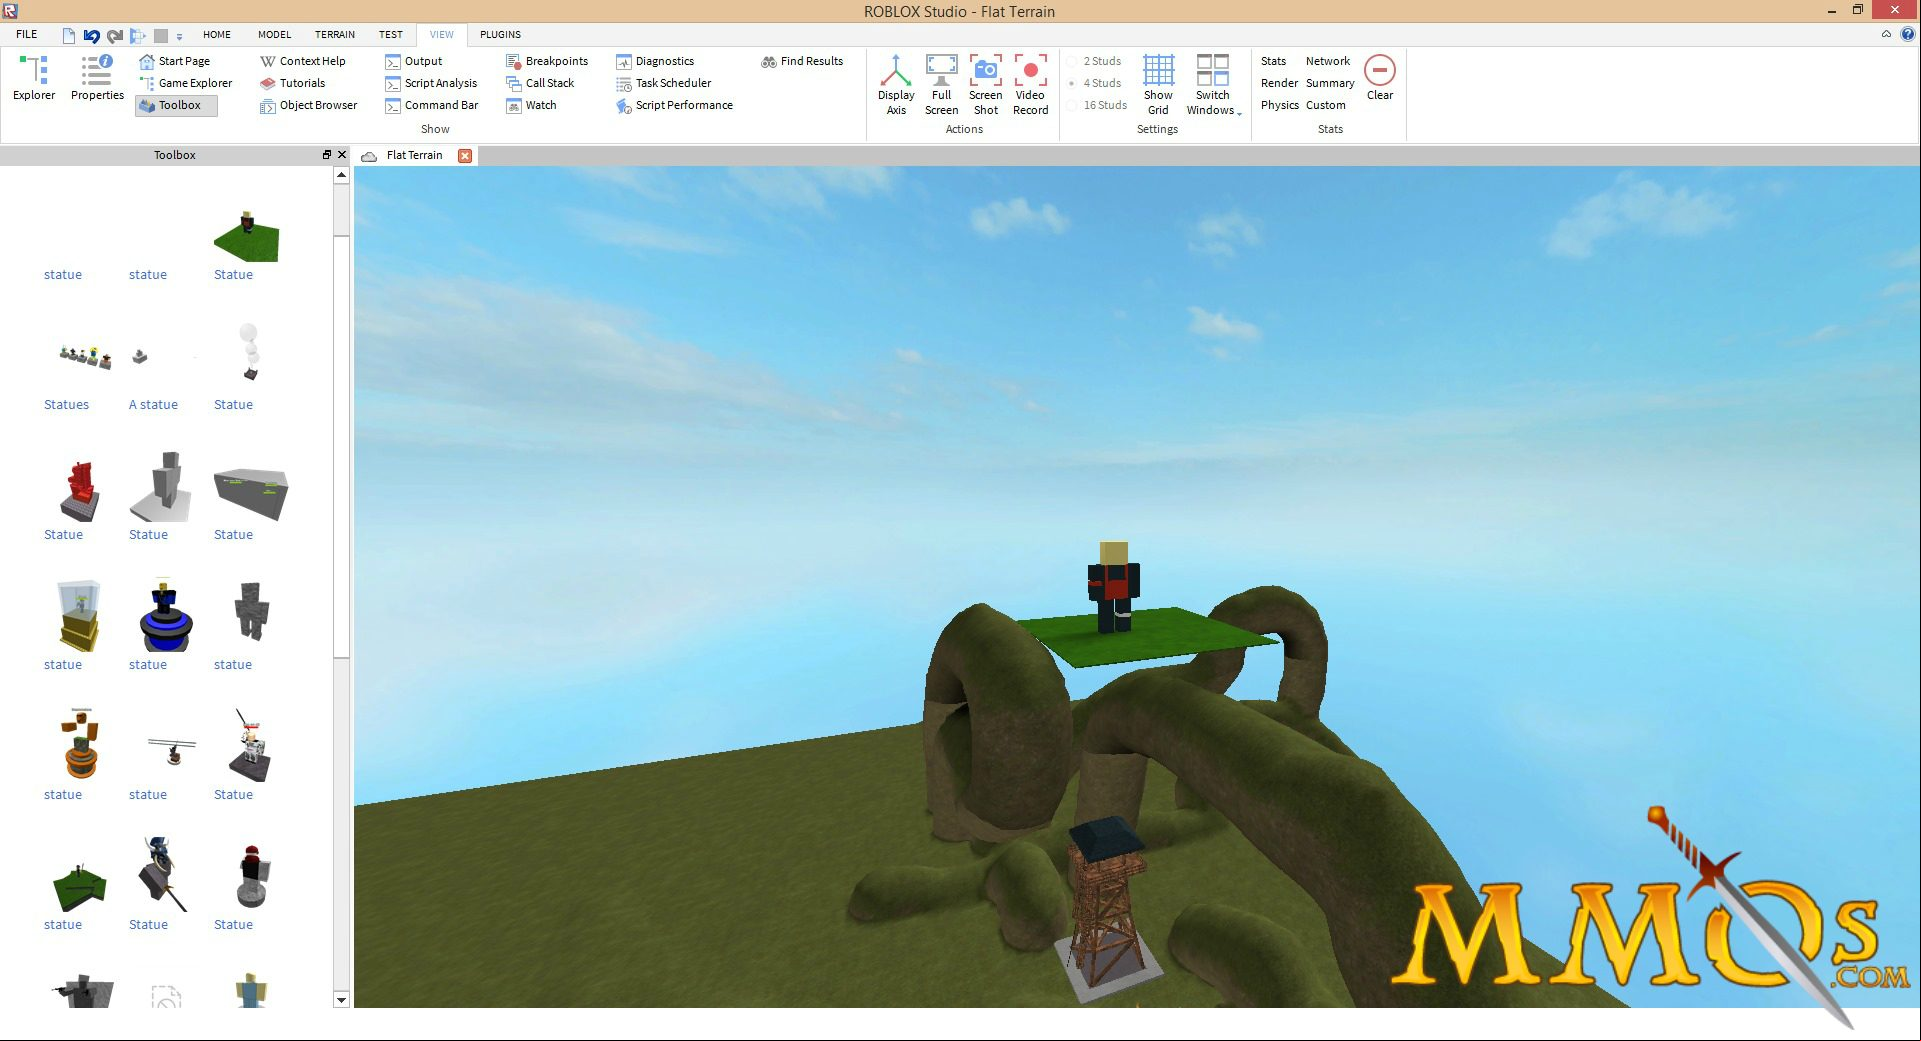Viewport: 1921px width, 1041px height.
Task: Close the Flat Terrain tab
Action: coord(464,155)
